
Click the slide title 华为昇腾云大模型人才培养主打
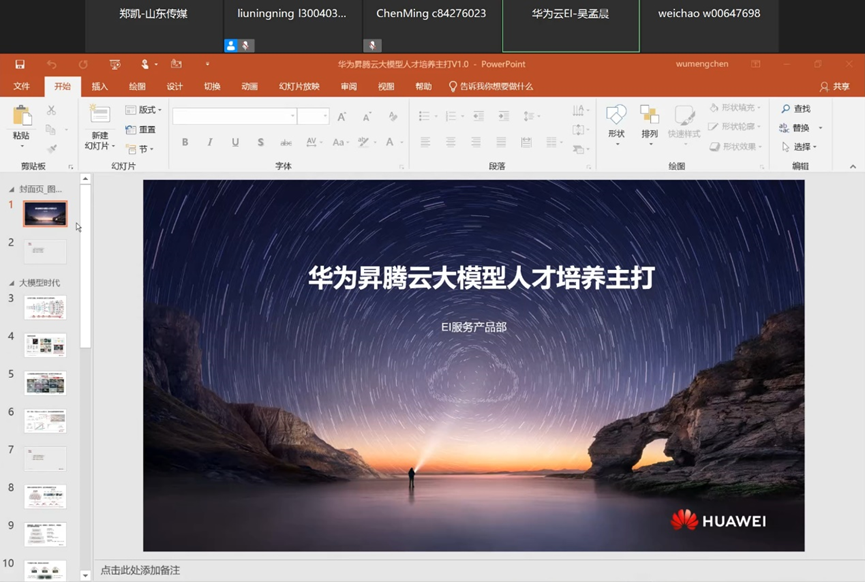click(x=482, y=277)
